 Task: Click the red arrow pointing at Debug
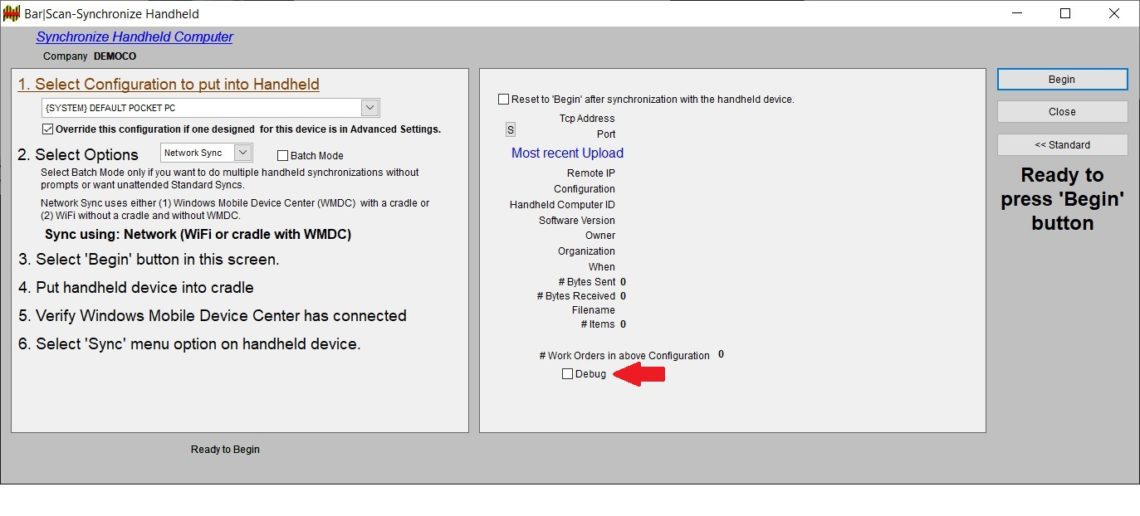[638, 374]
